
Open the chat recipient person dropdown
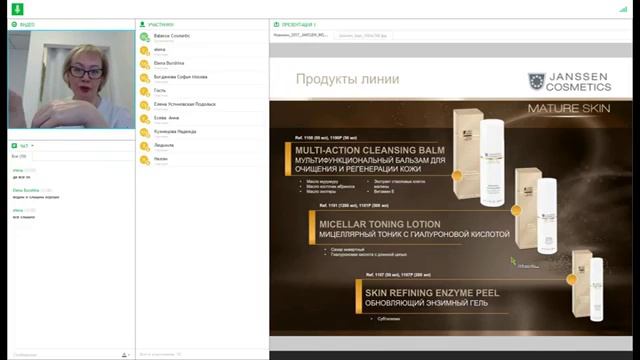(126, 355)
